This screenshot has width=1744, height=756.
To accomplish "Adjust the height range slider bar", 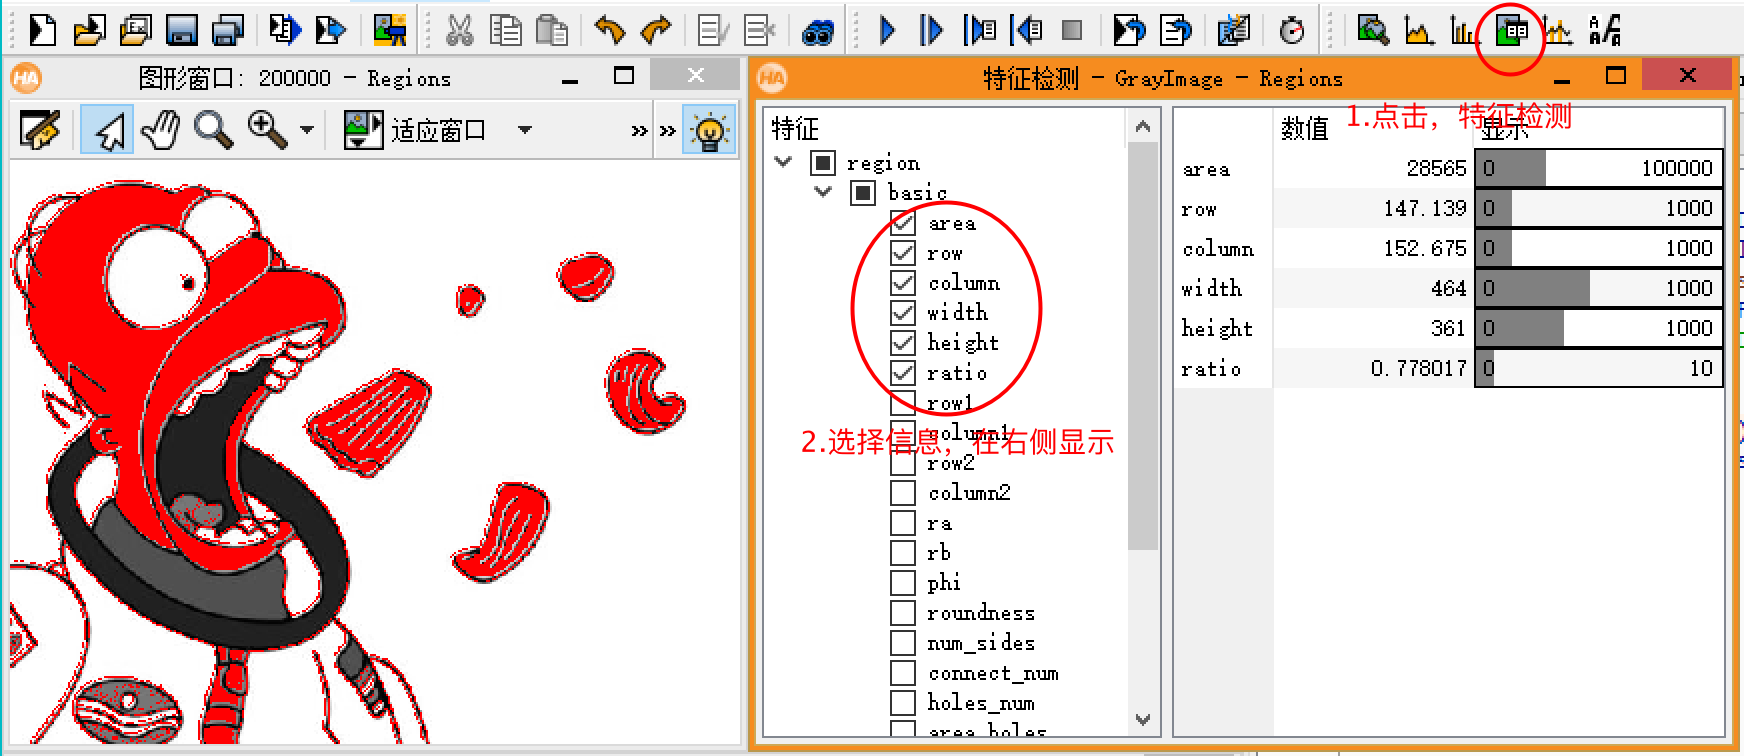I will click(1598, 328).
